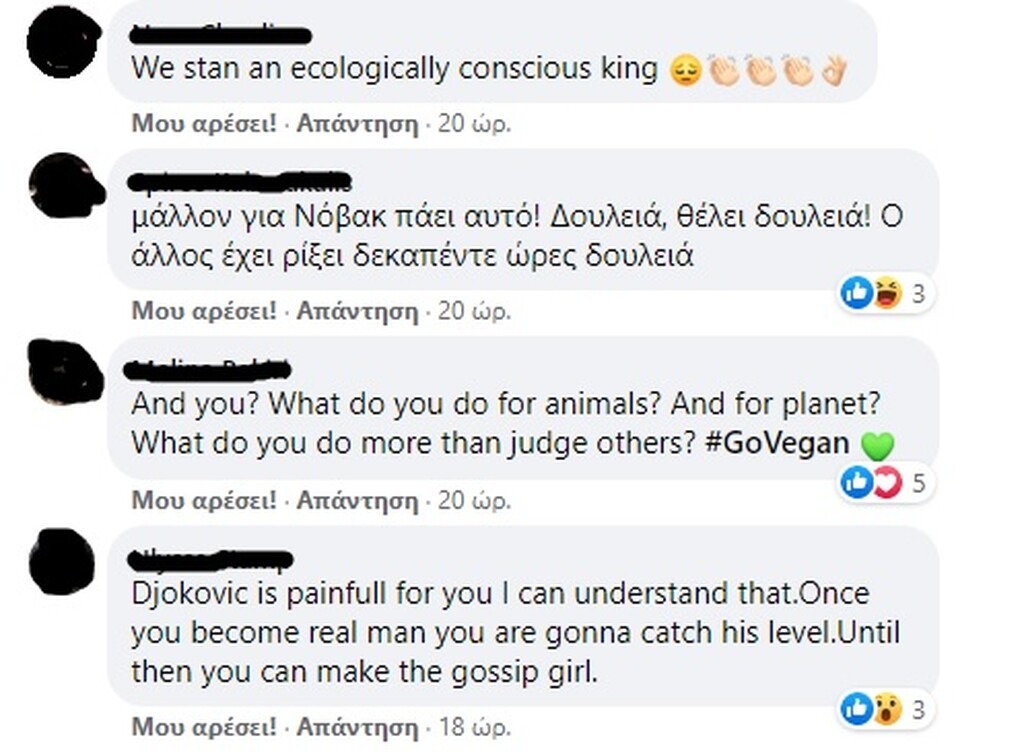Image resolution: width=1024 pixels, height=752 pixels.
Task: Like the 'ecologically conscious king' comment
Action: coord(203,124)
